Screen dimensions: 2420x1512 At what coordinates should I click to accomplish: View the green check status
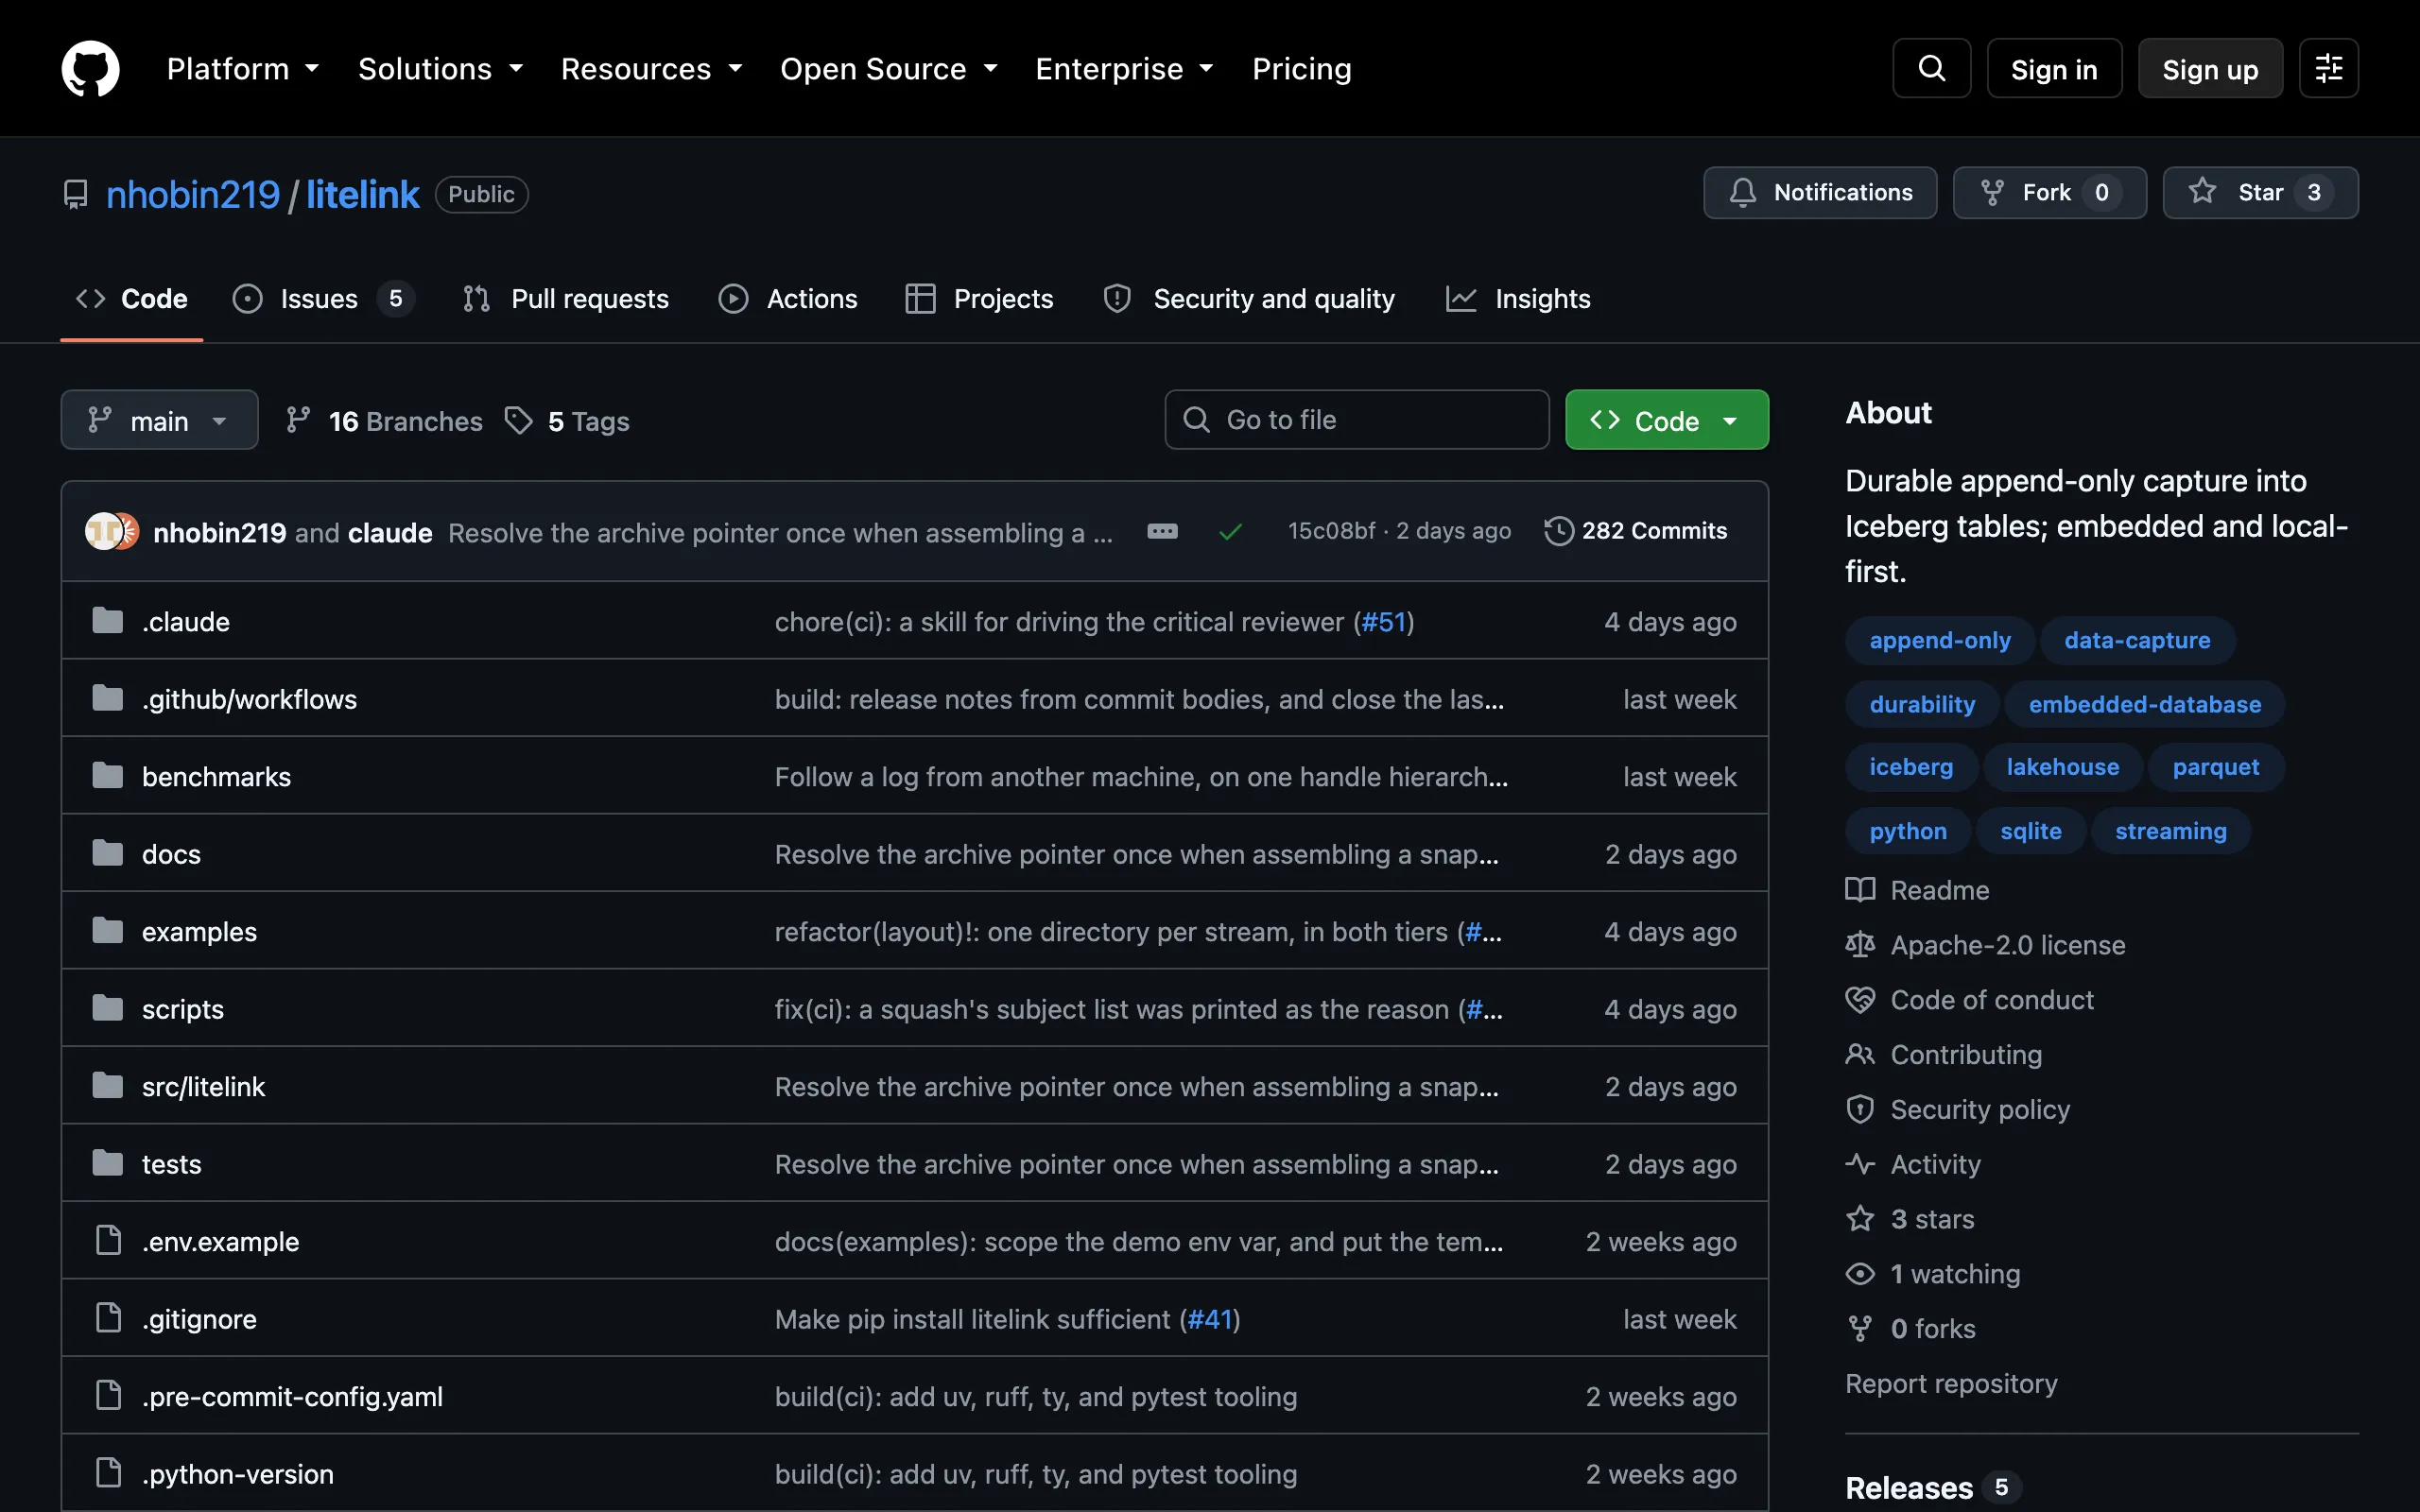(x=1230, y=531)
